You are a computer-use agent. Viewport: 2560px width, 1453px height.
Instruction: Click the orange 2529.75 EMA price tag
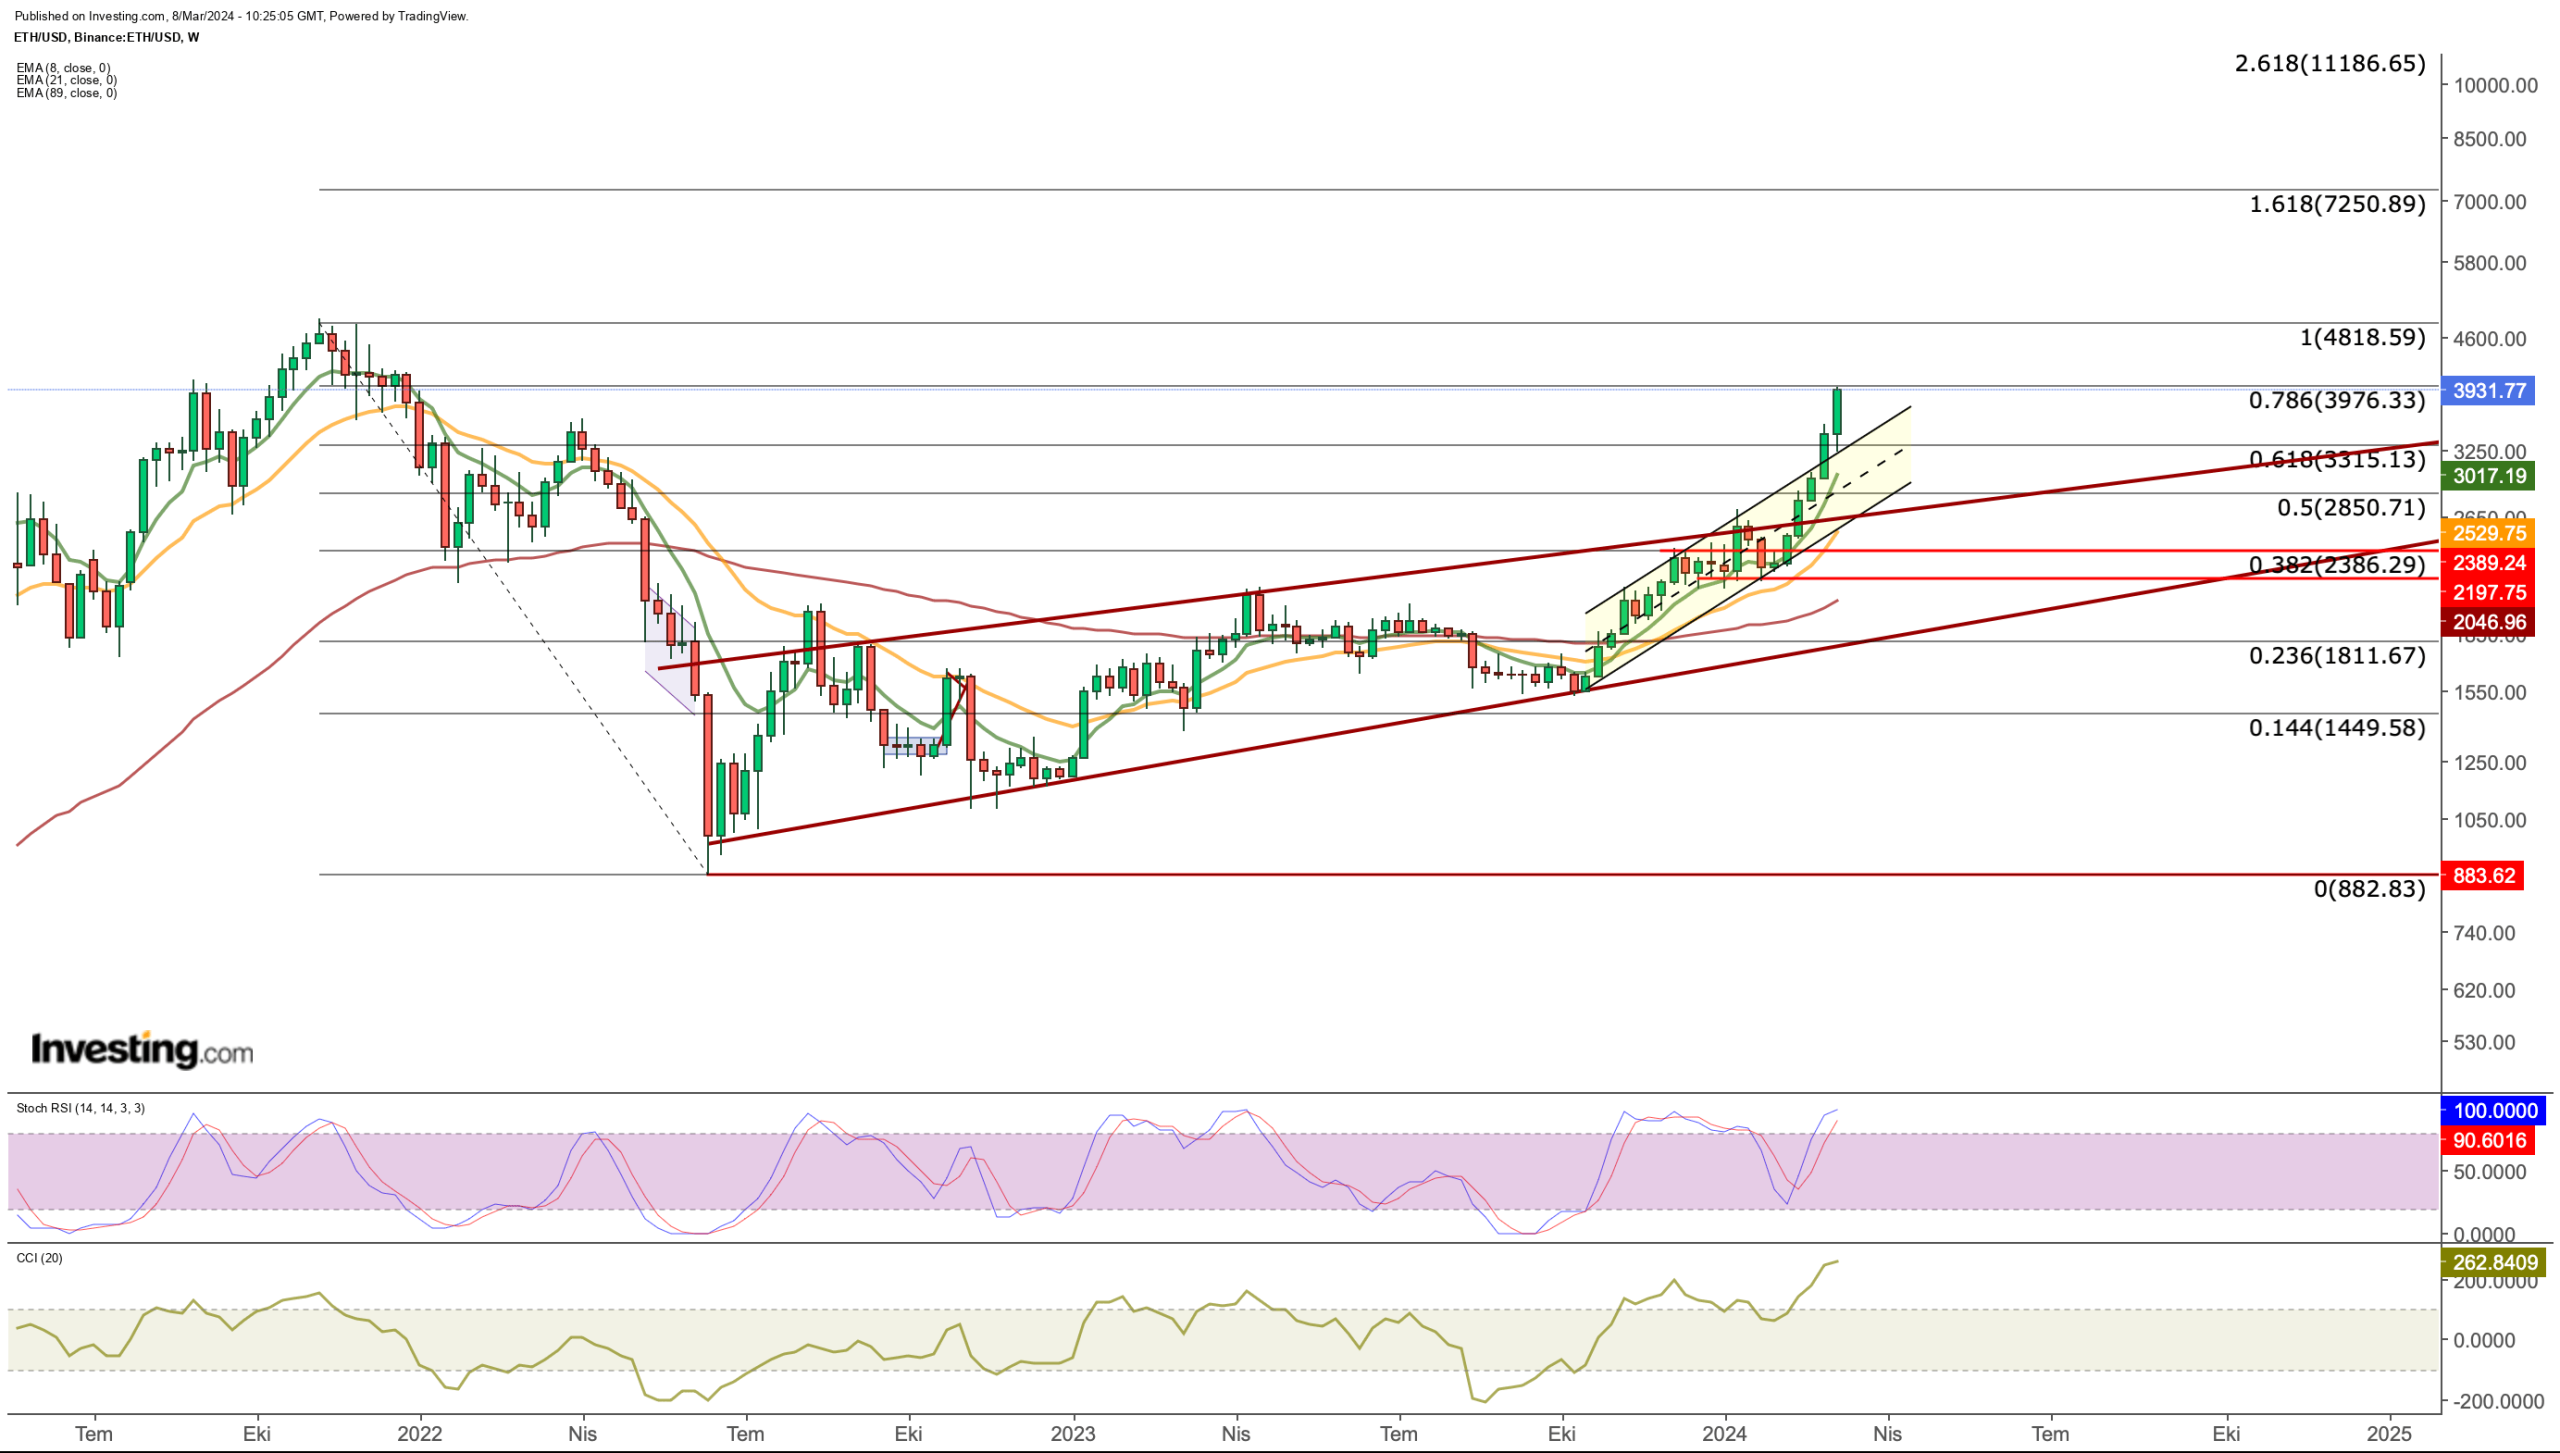click(2488, 533)
